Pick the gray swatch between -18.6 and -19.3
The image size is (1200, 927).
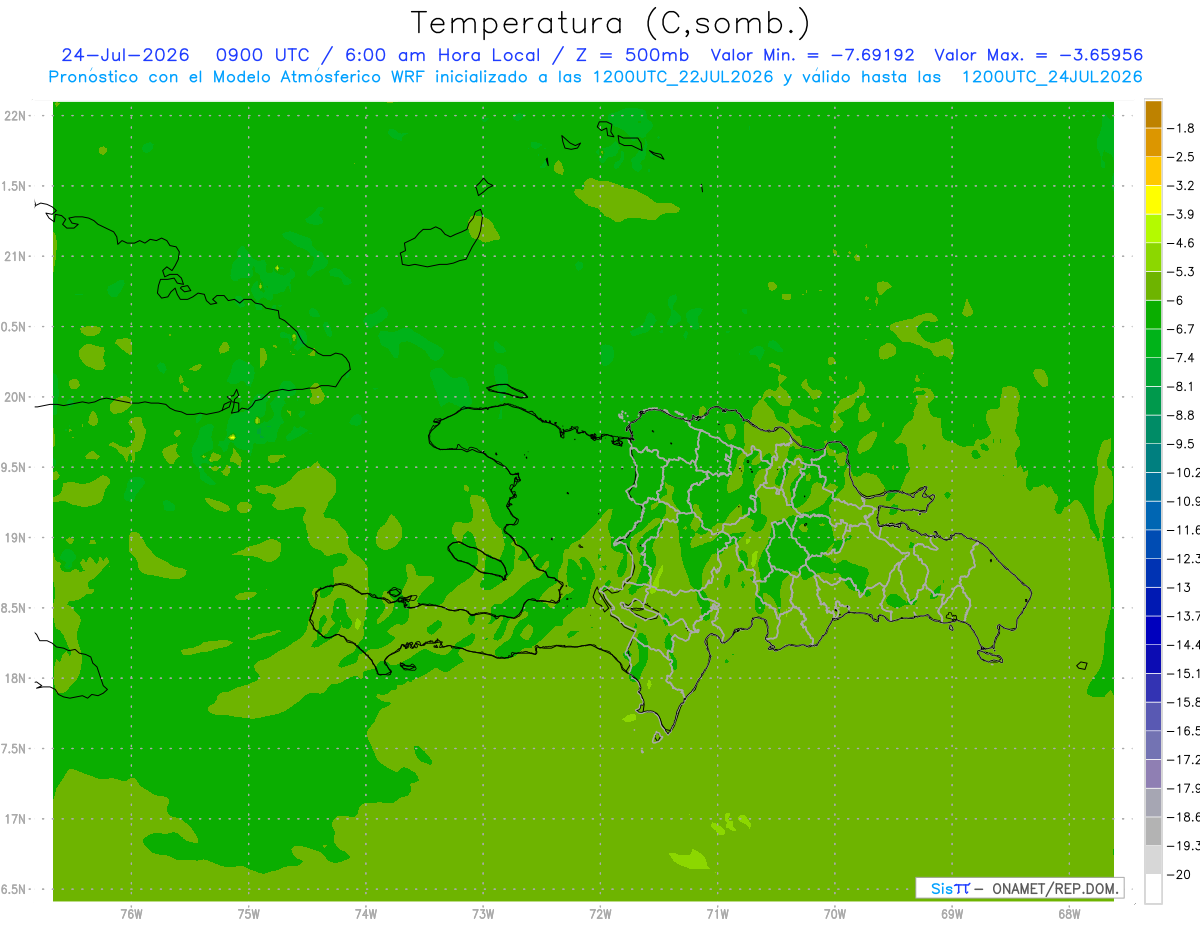coord(1153,831)
